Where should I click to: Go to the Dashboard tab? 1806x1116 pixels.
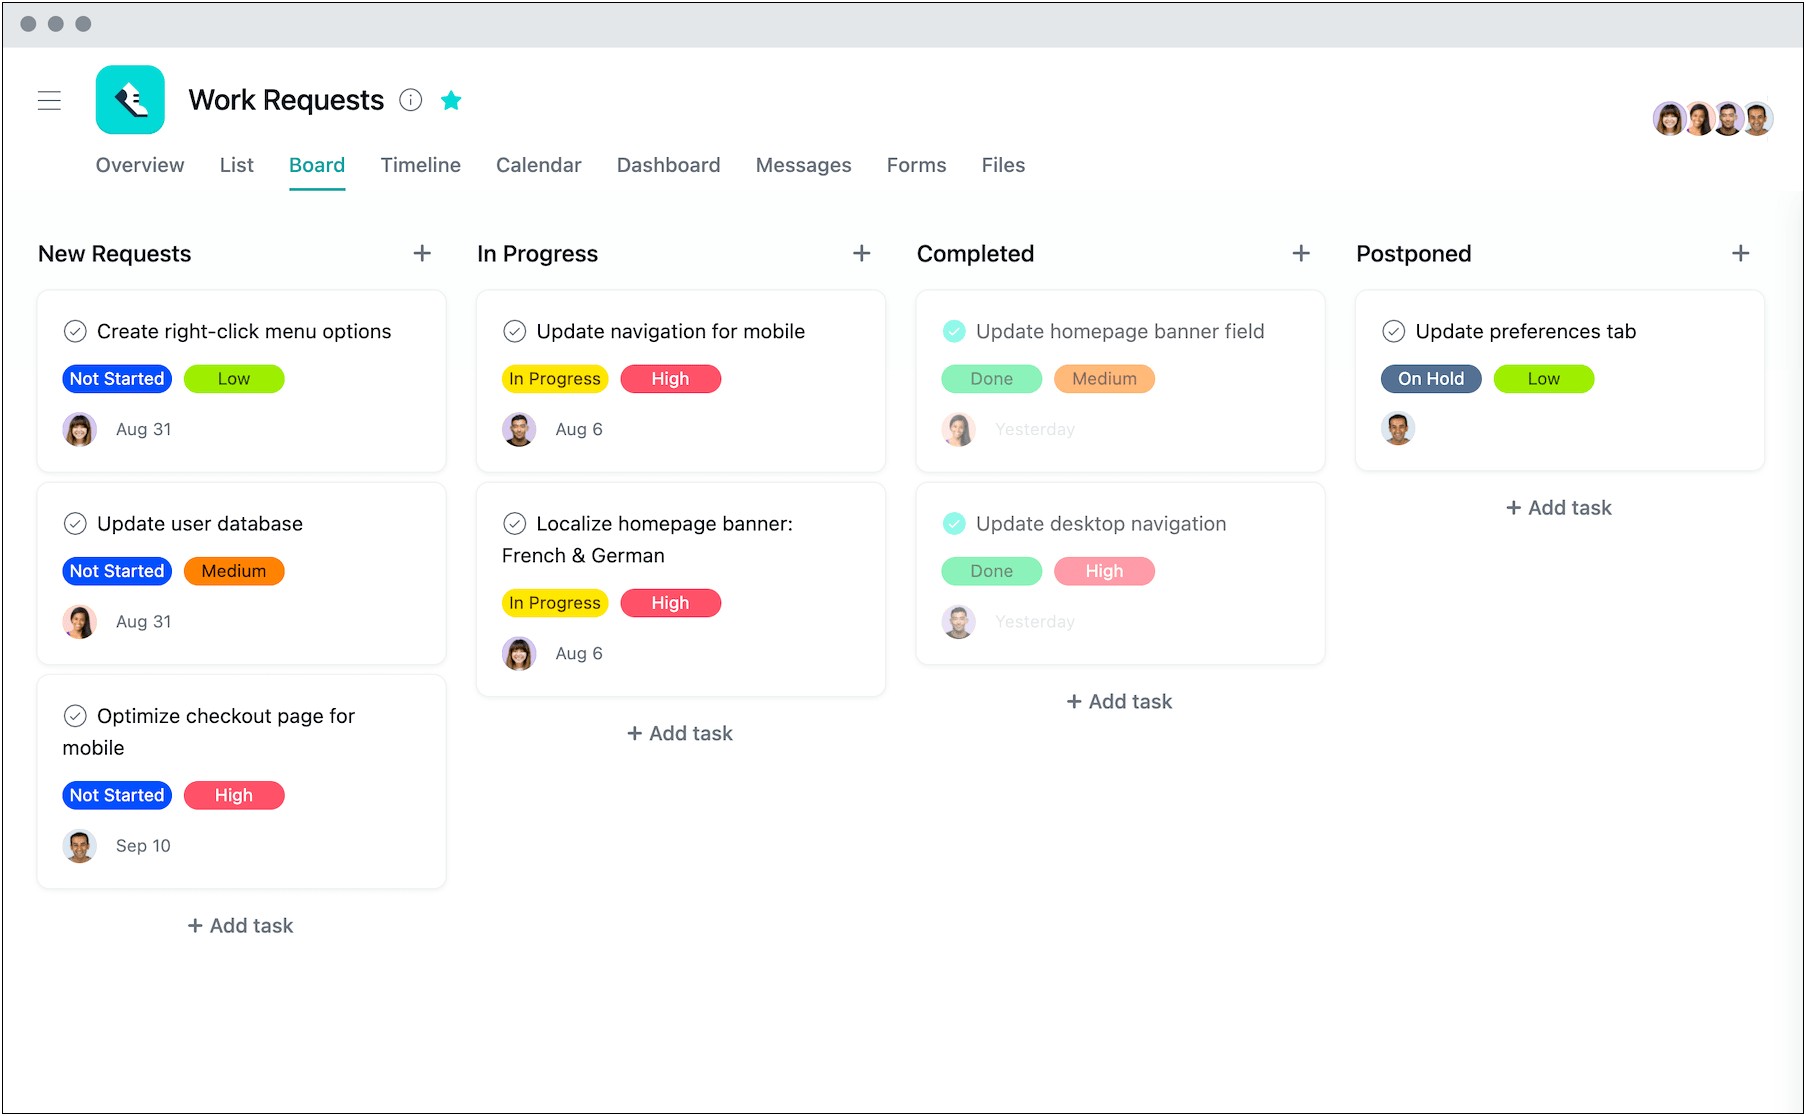(669, 165)
